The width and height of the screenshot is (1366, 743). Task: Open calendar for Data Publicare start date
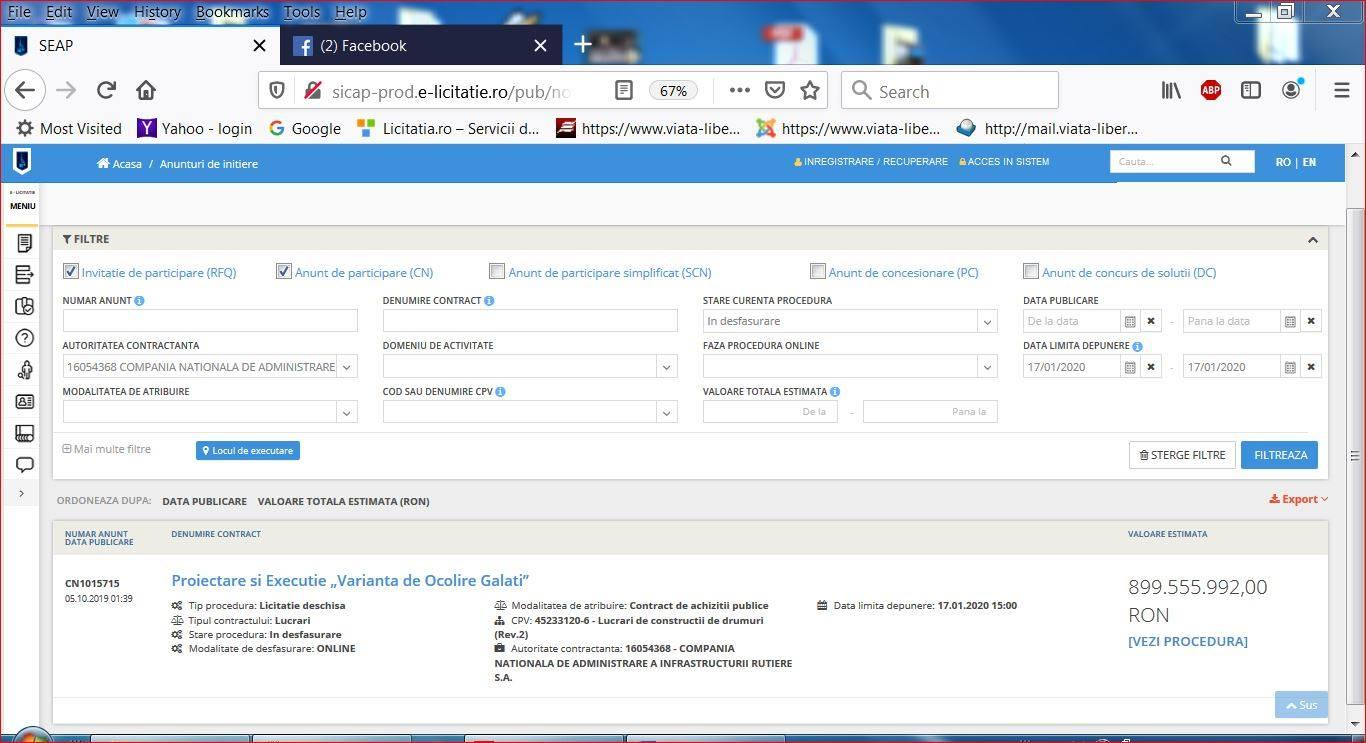coord(1130,321)
